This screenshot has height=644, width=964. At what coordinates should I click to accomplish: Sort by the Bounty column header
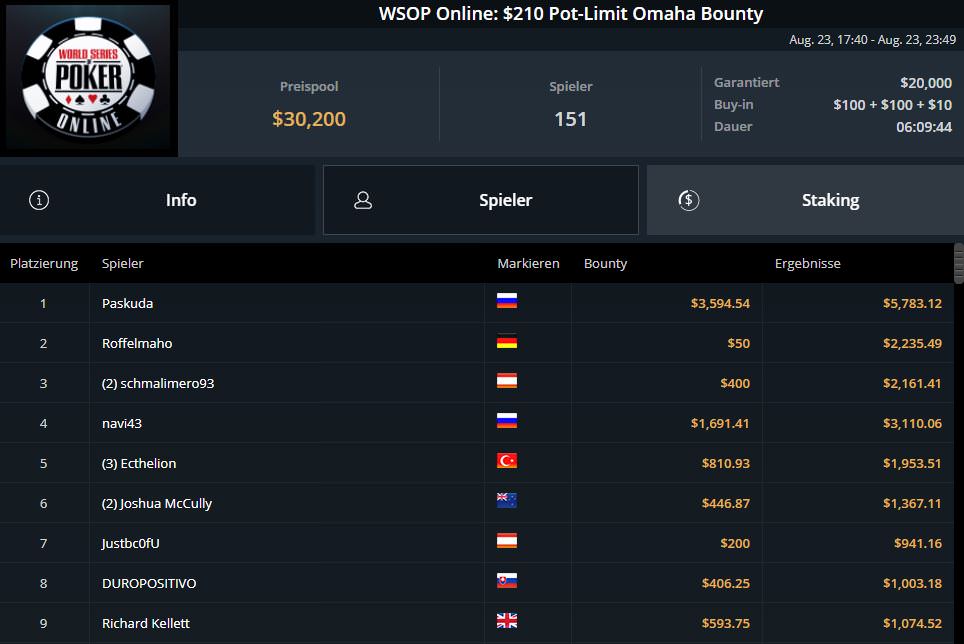[x=605, y=264]
